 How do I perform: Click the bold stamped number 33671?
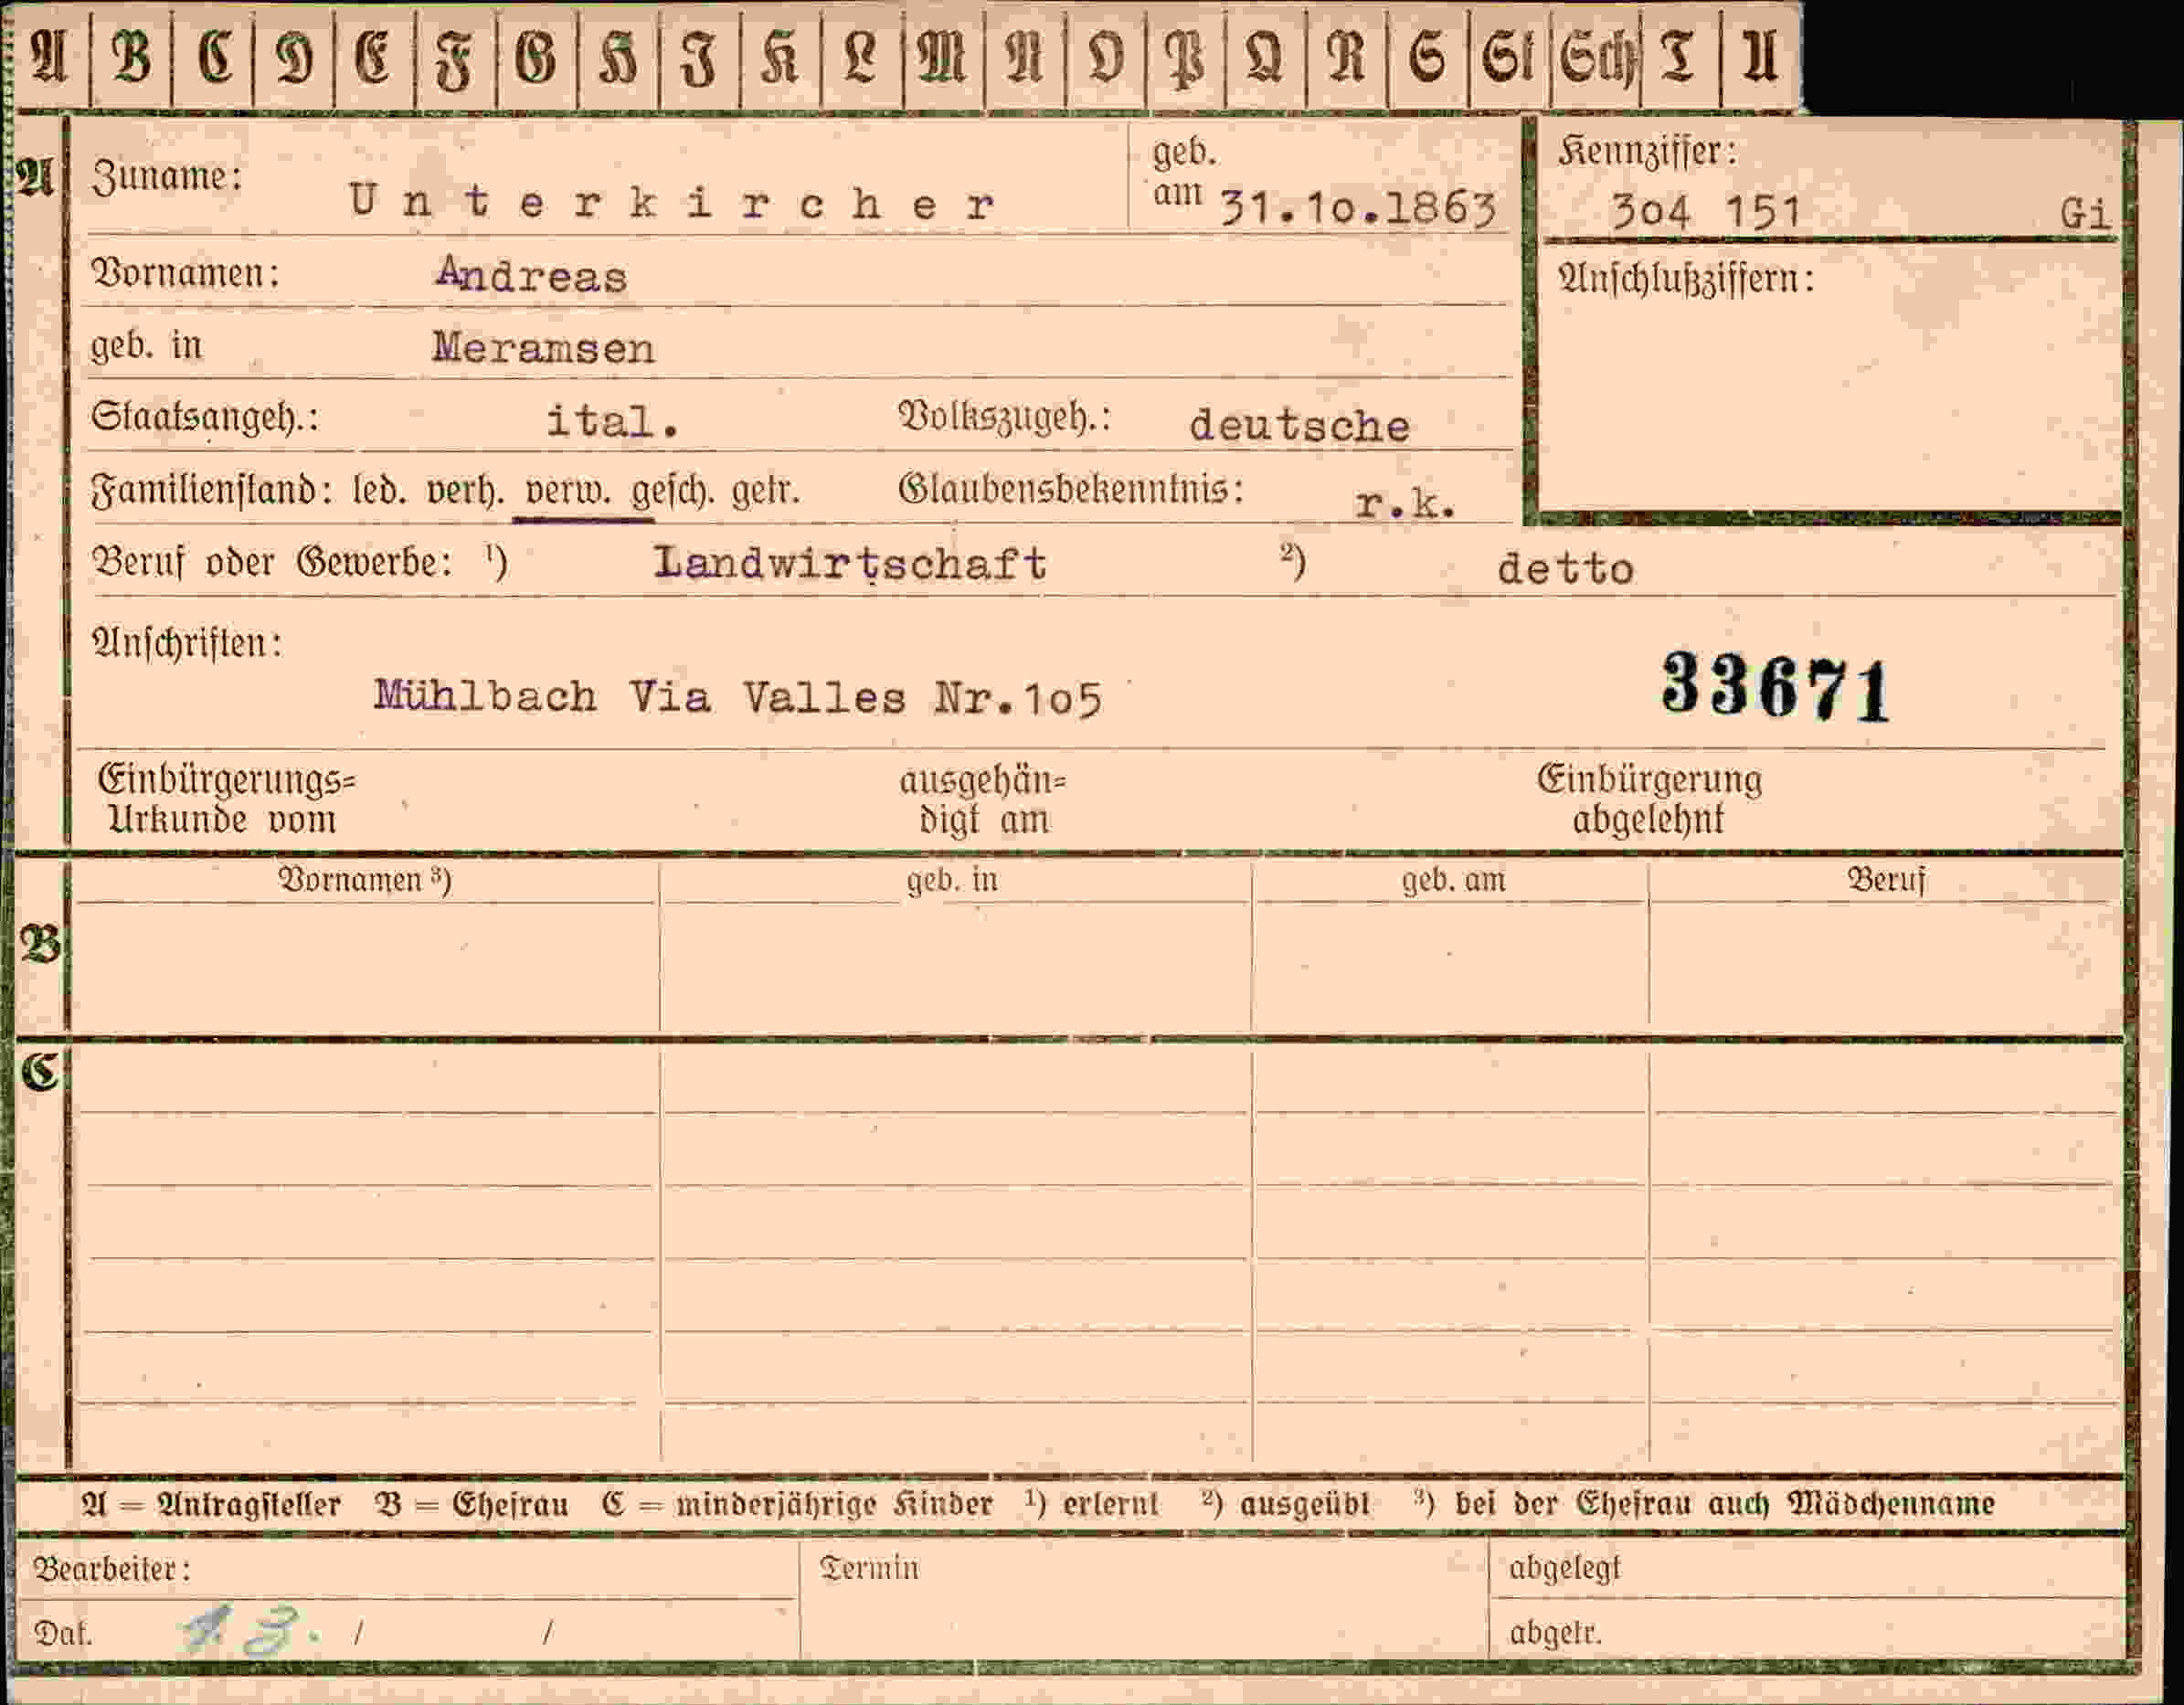1776,688
